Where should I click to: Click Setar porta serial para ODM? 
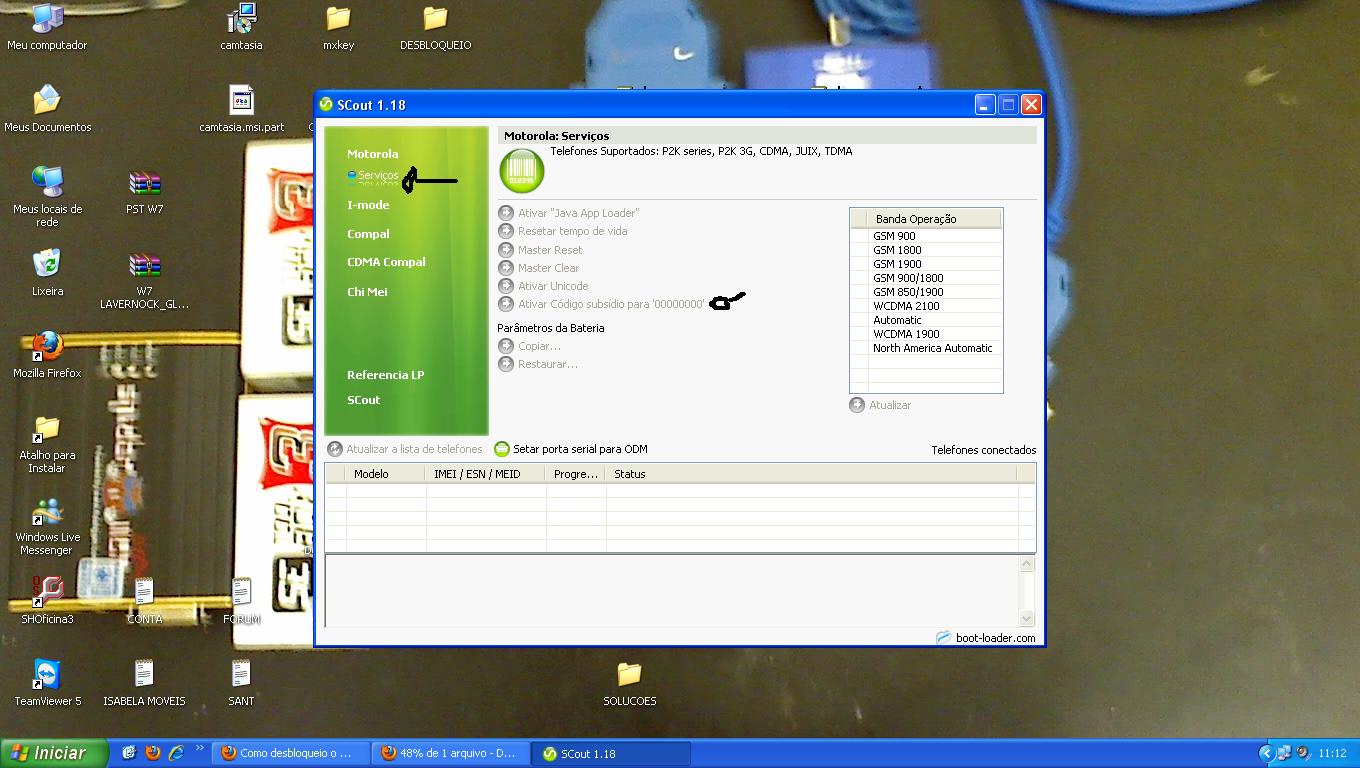[x=580, y=449]
